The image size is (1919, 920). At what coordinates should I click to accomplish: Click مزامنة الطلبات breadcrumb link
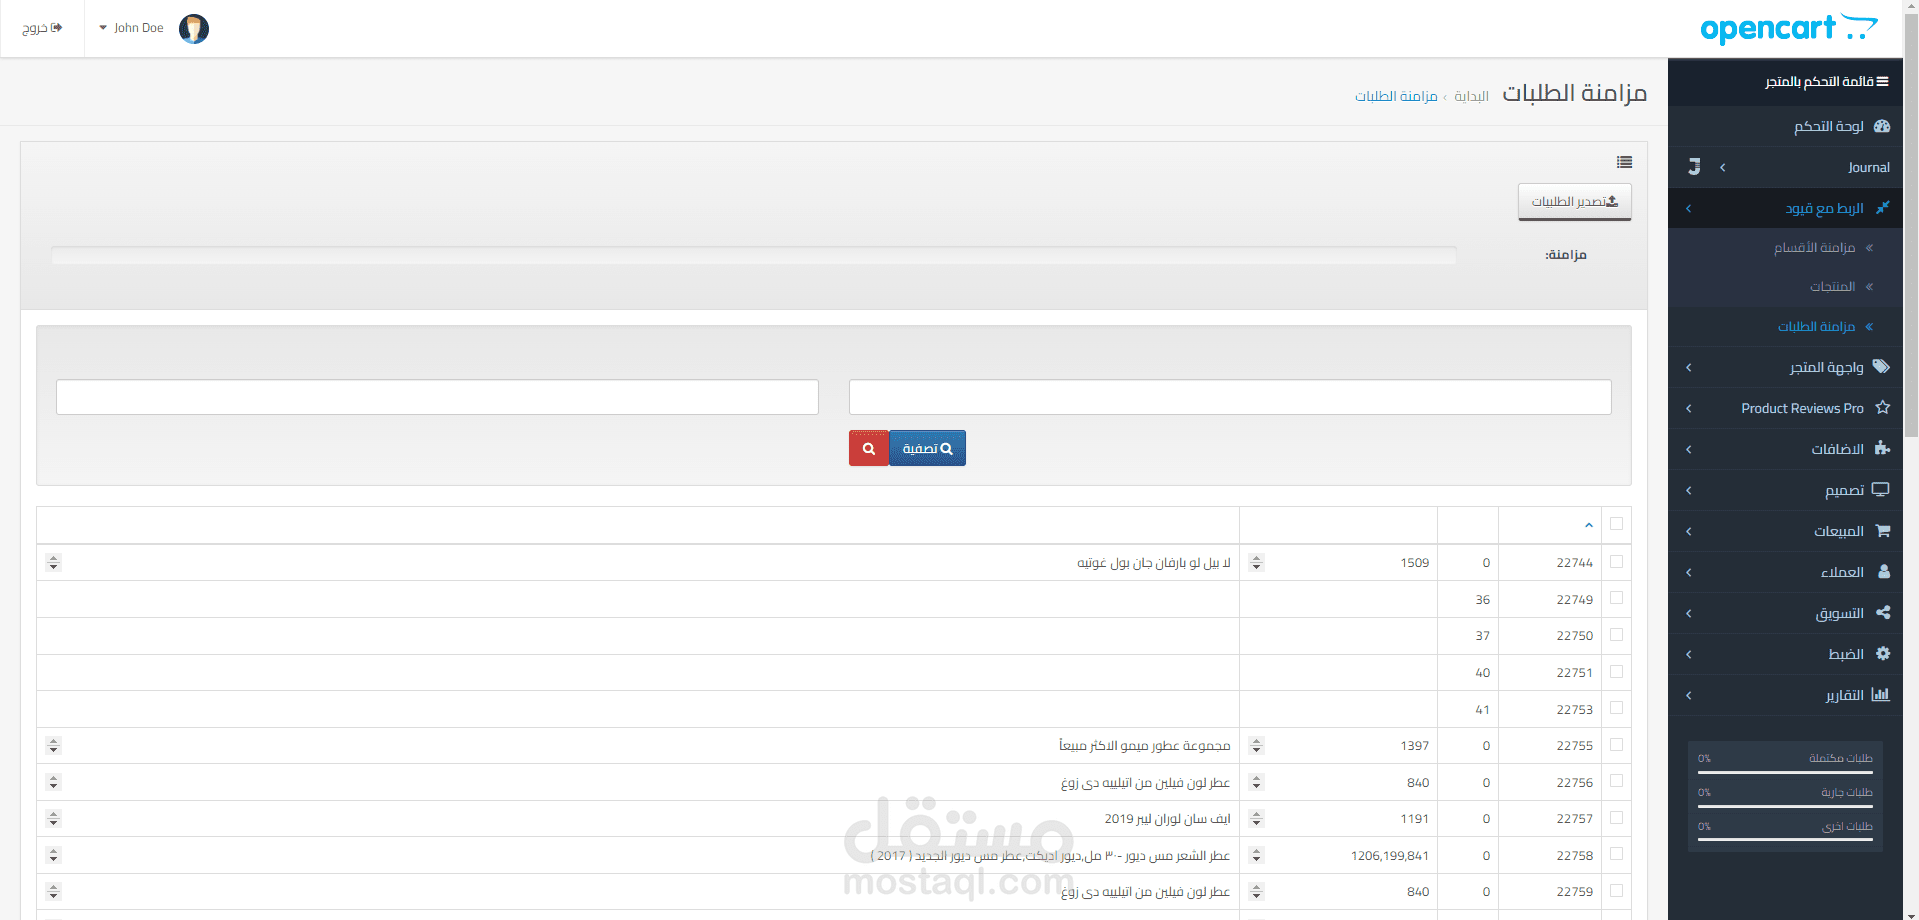coord(1396,96)
